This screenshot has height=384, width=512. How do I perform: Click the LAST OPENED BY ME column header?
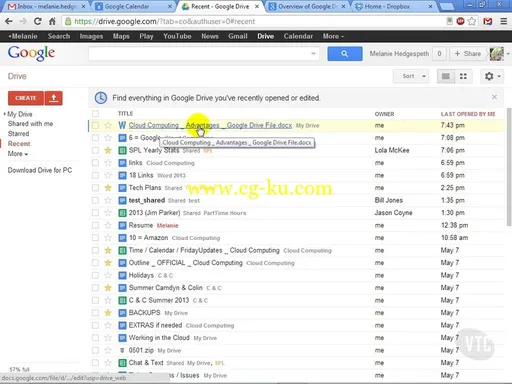468,114
